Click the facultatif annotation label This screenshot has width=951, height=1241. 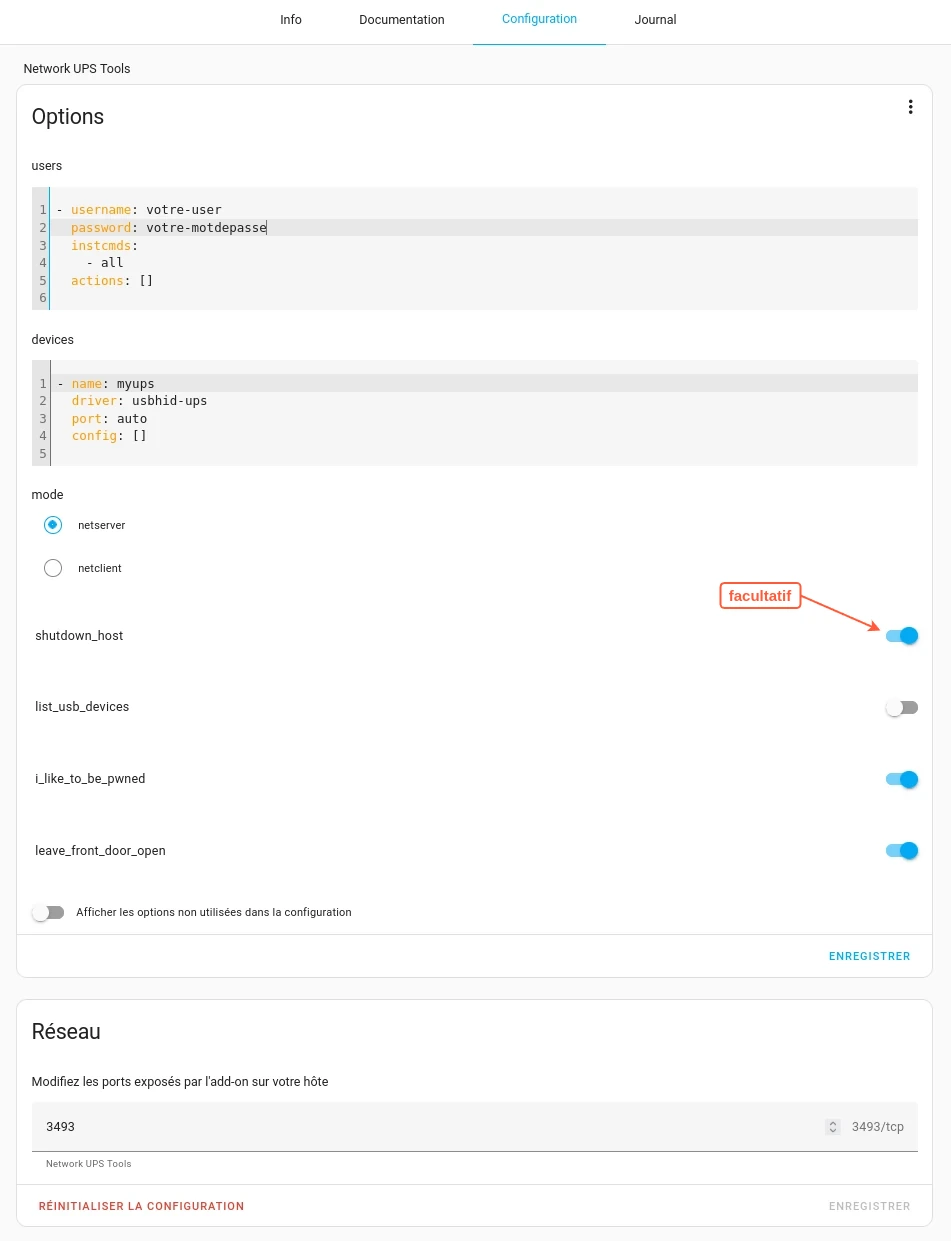coord(760,596)
